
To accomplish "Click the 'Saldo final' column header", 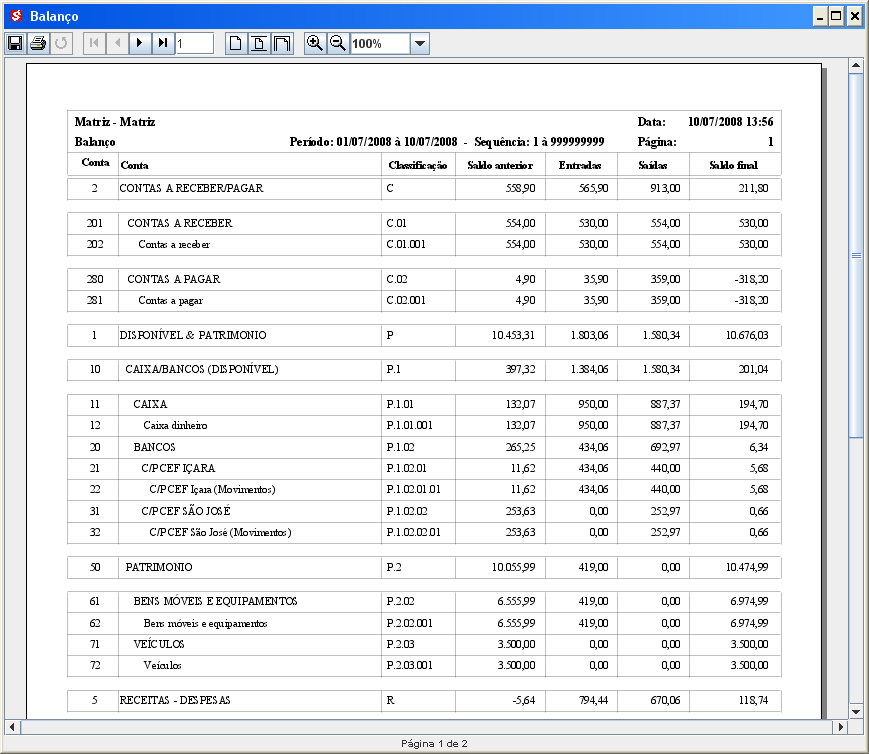I will pos(733,166).
